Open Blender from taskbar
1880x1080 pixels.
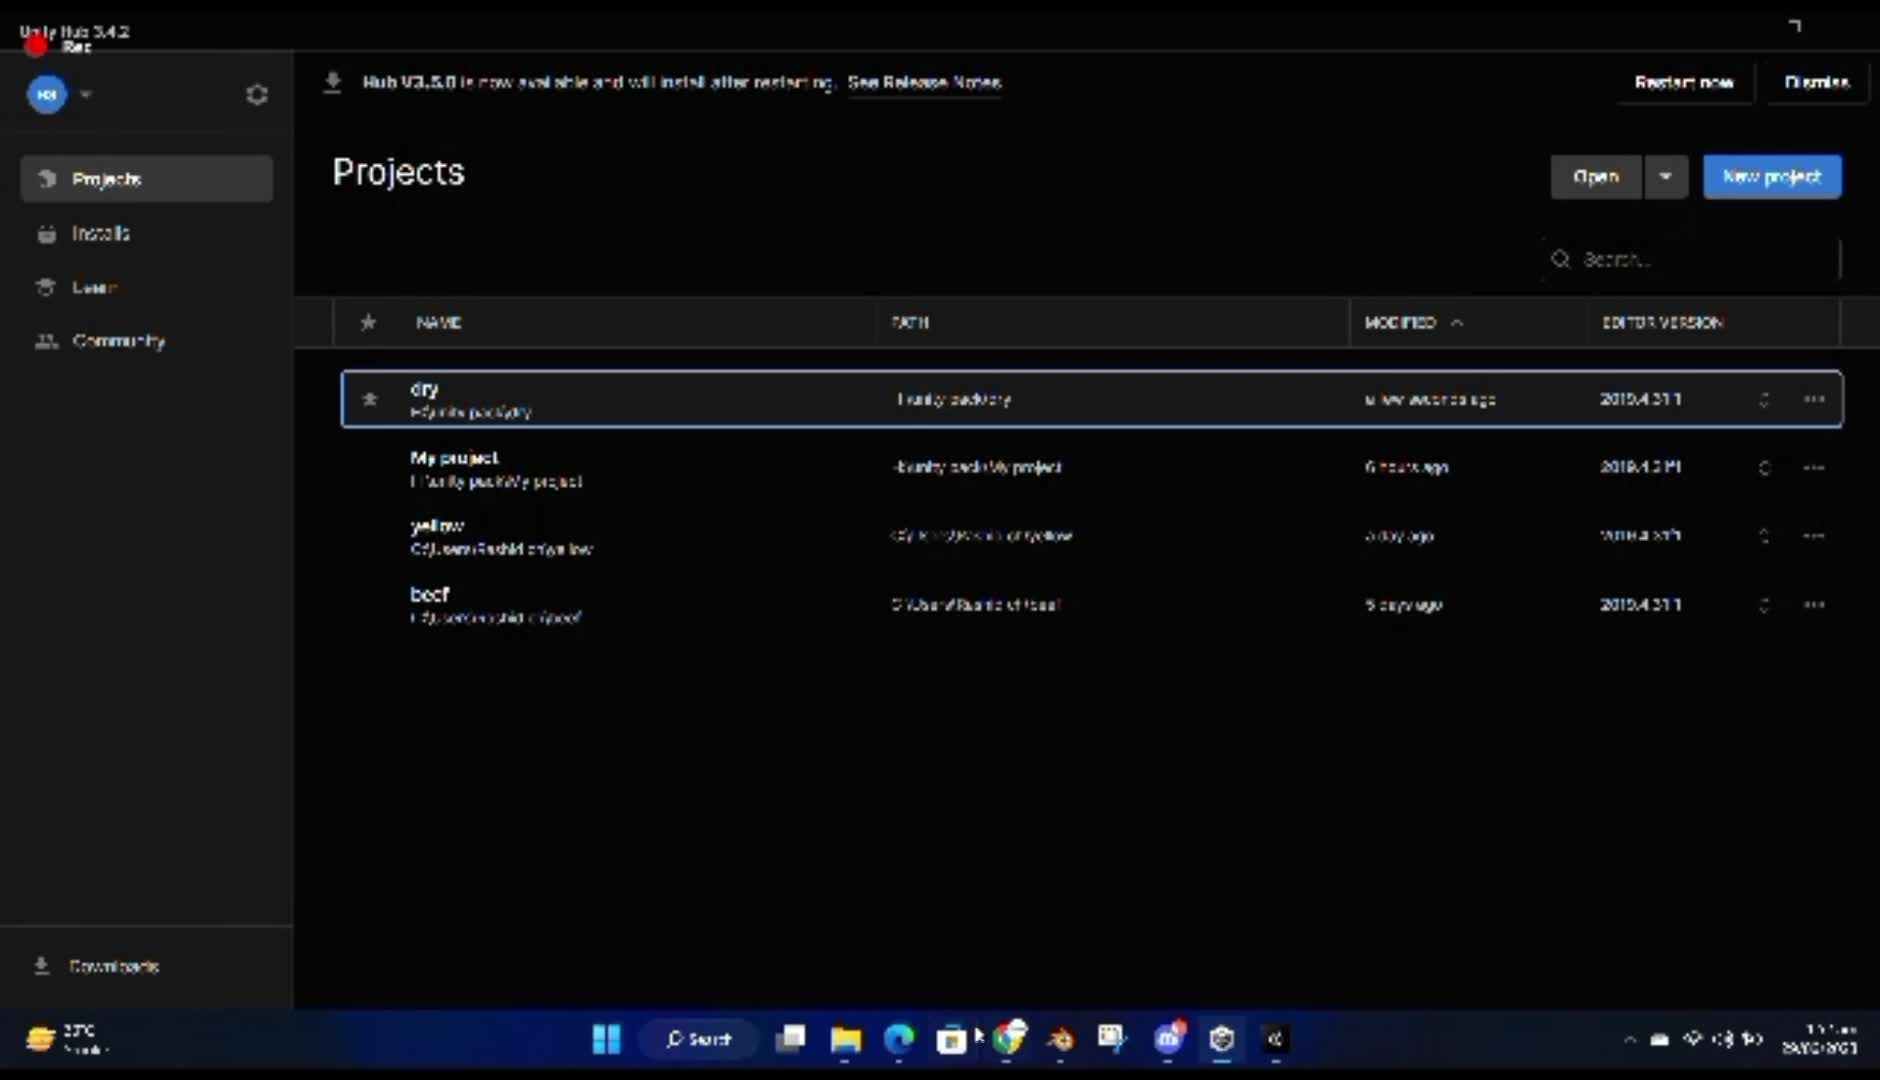[1060, 1039]
